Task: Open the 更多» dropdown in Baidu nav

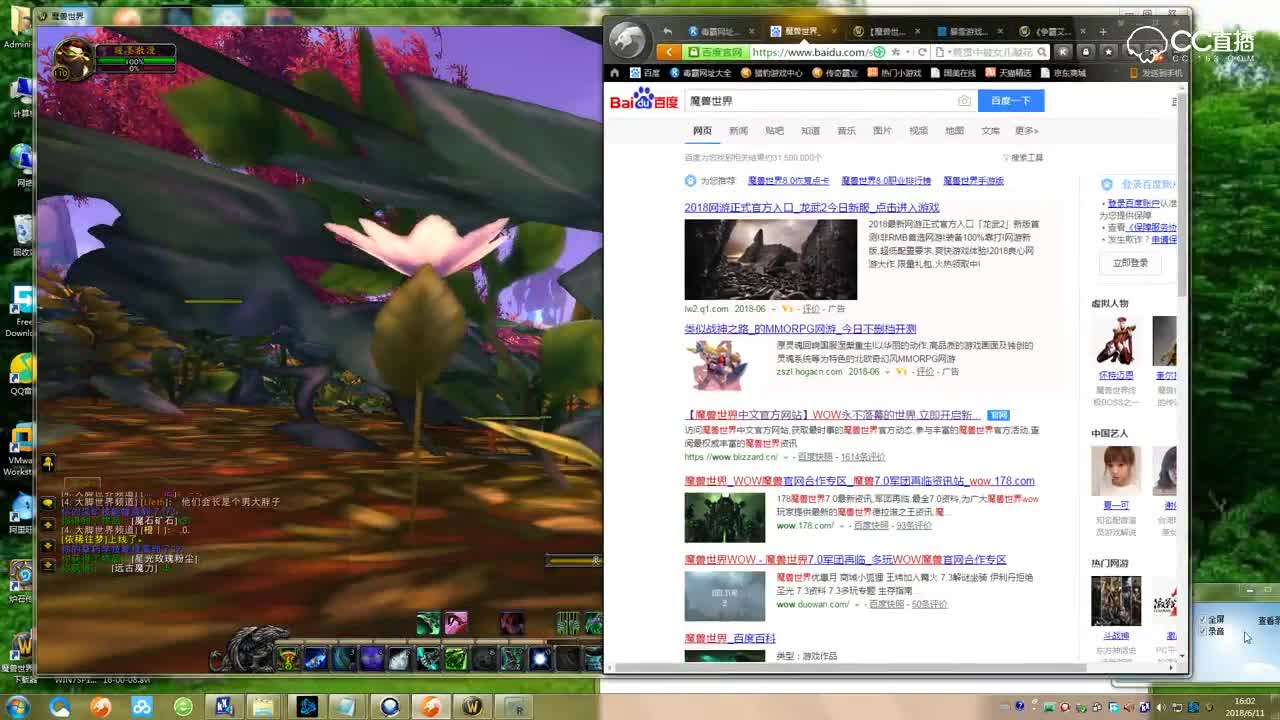Action: [1026, 131]
